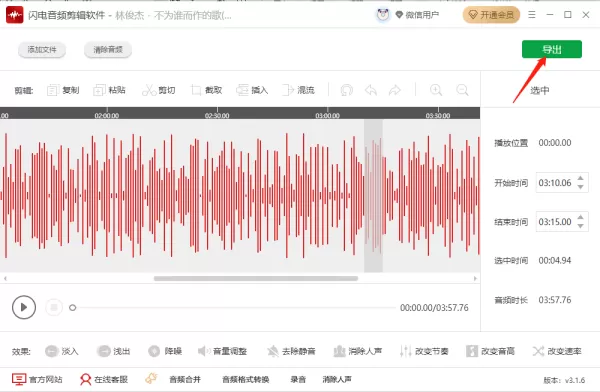Click the horn icon beside 音频合并
Viewport: 600px width, 392px height.
click(151, 379)
